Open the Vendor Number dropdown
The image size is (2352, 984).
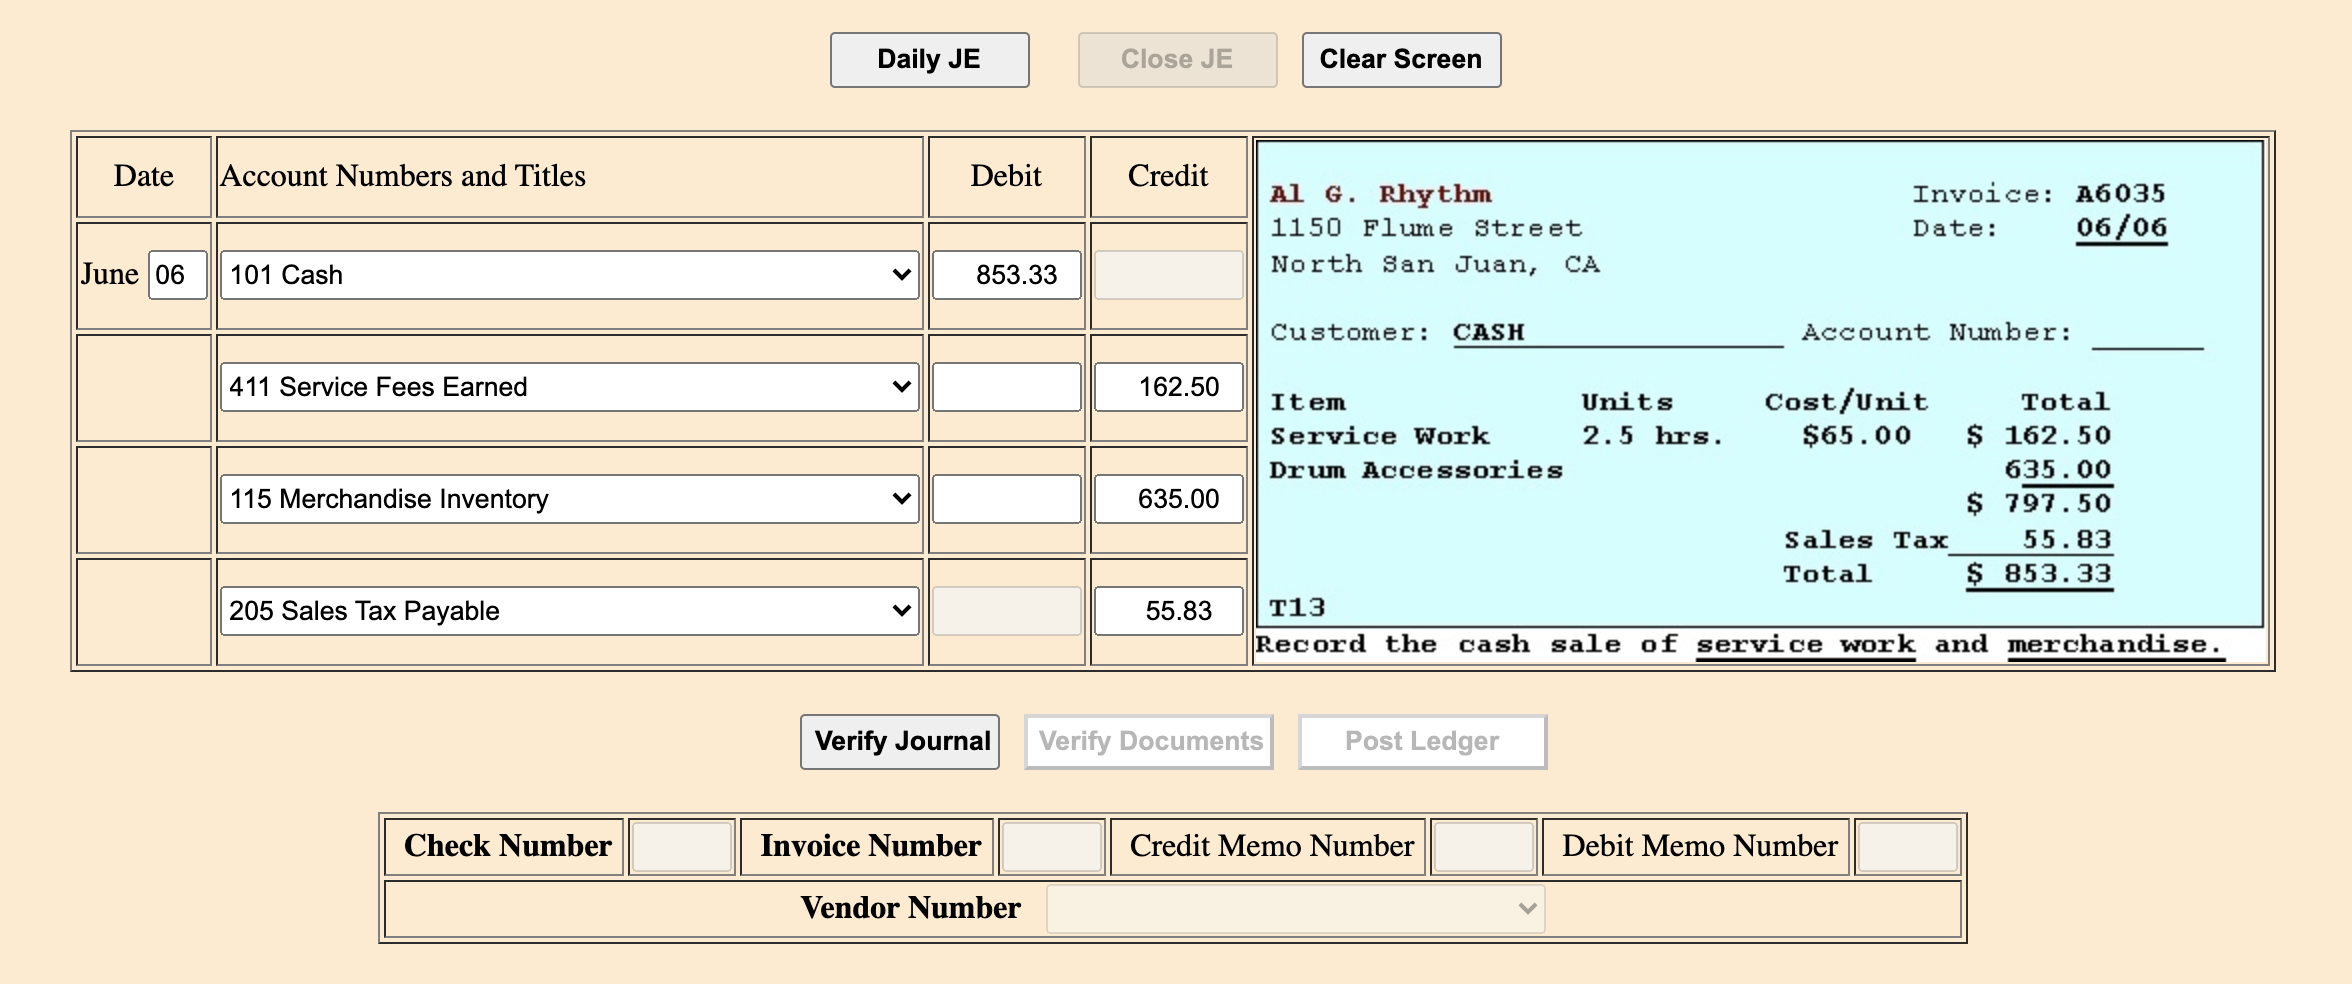(x=1295, y=909)
